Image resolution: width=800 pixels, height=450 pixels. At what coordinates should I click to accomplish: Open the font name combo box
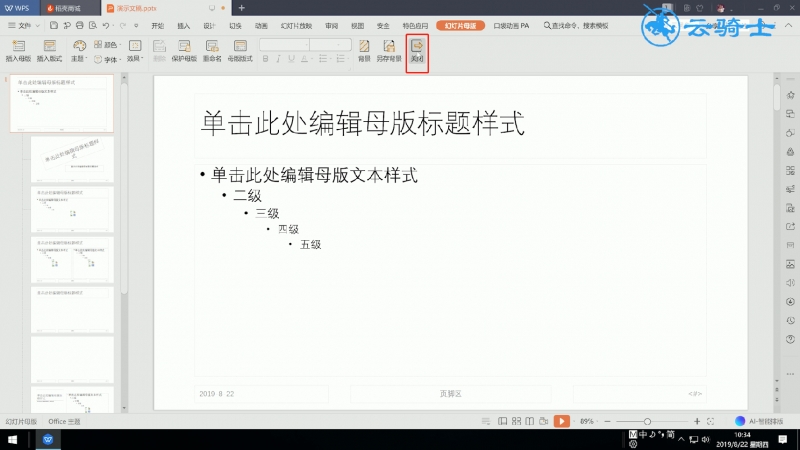coord(285,45)
